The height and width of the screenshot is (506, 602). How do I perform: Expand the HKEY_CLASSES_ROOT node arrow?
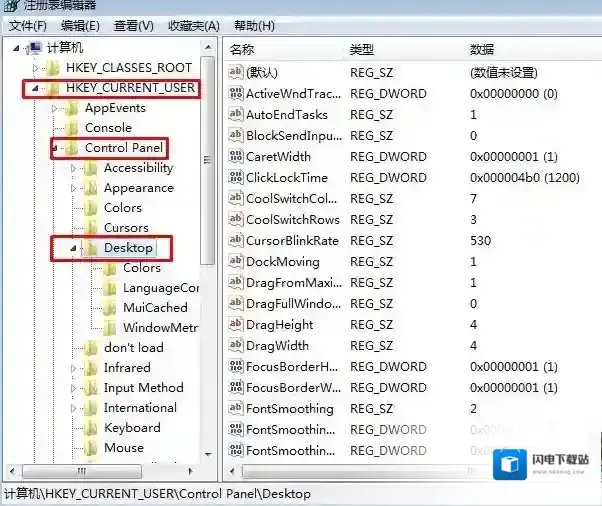[36, 68]
